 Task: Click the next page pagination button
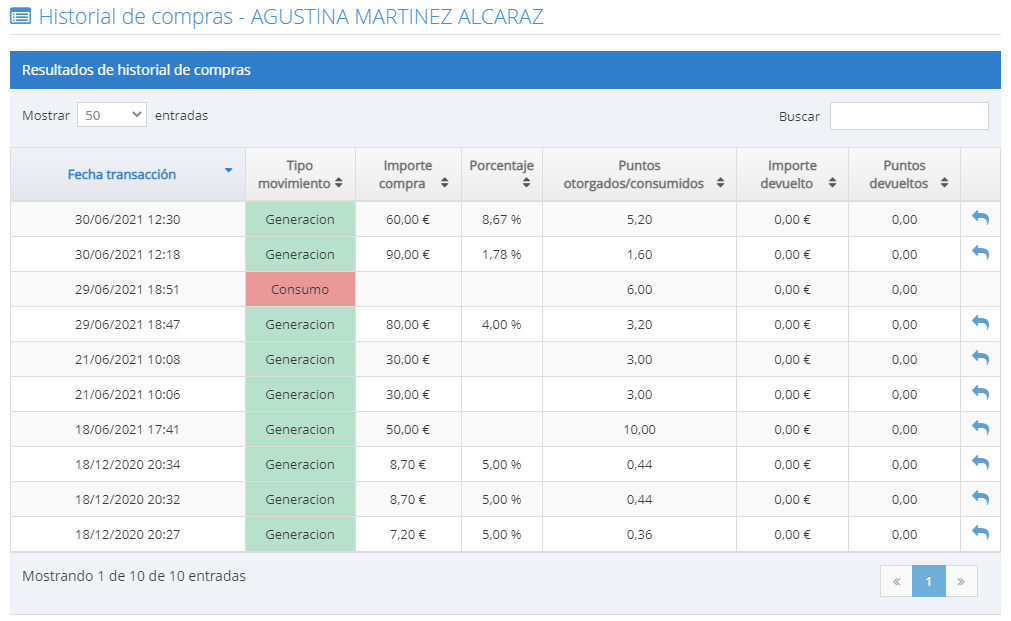coord(960,581)
